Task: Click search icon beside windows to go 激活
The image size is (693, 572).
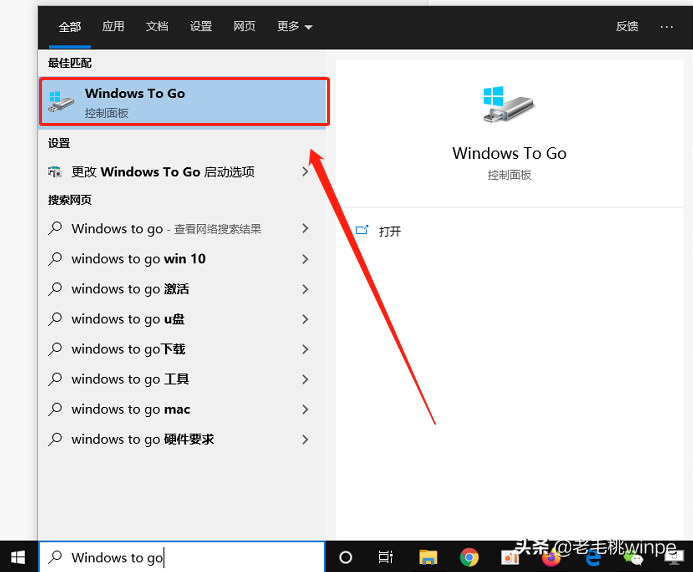Action: [55, 289]
